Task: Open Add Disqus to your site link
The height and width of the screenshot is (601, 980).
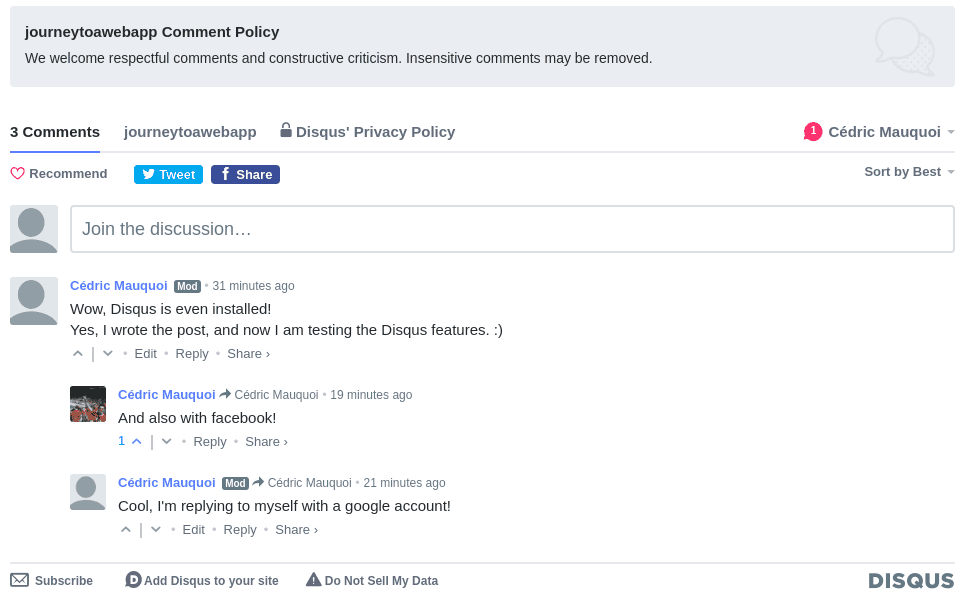Action: pyautogui.click(x=211, y=581)
